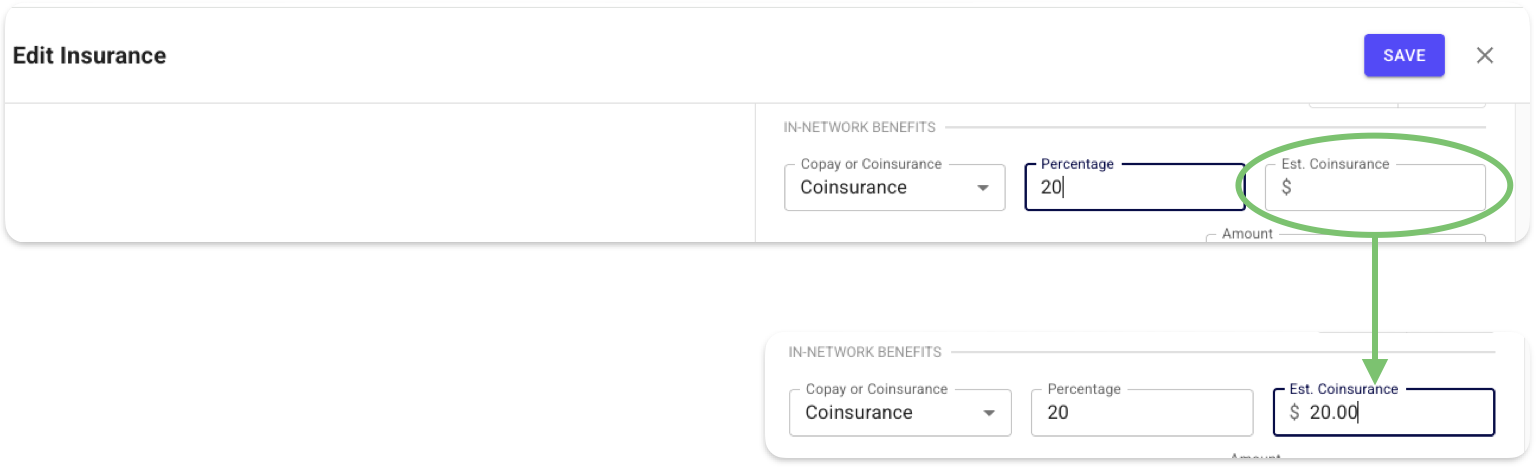Image resolution: width=1536 pixels, height=468 pixels.
Task: Click the dollar sign before 20.00
Action: pos(1294,413)
